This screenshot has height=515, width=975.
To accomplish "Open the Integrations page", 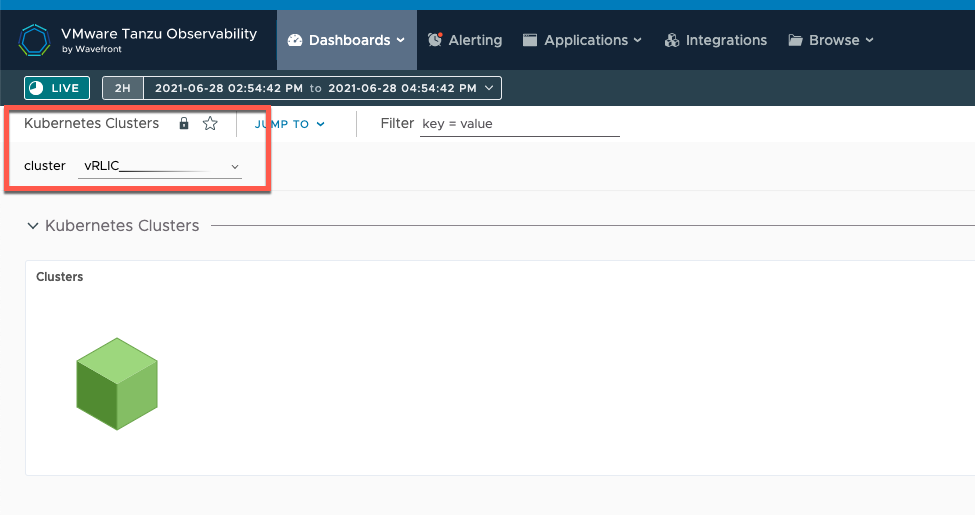I will (x=716, y=40).
